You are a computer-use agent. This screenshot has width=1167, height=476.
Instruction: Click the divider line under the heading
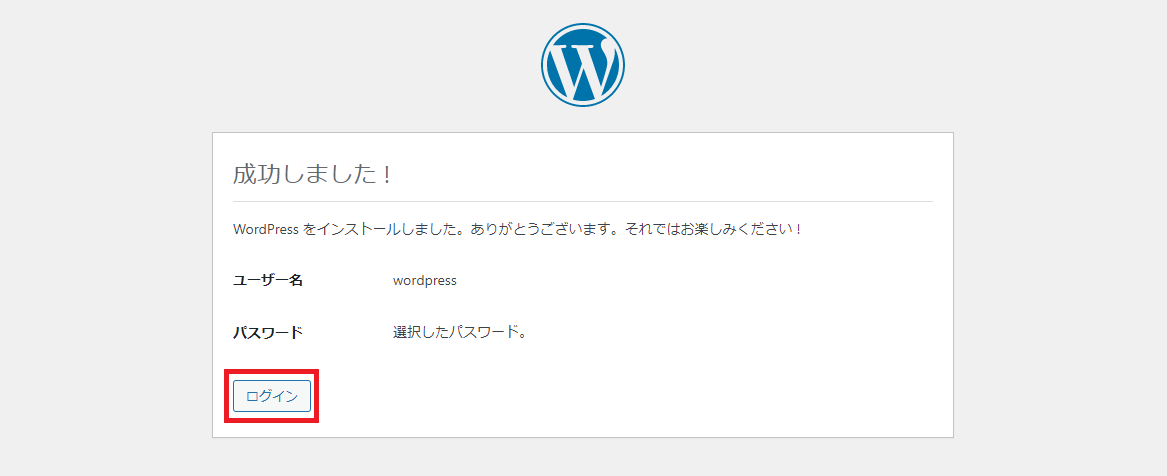pyautogui.click(x=582, y=201)
